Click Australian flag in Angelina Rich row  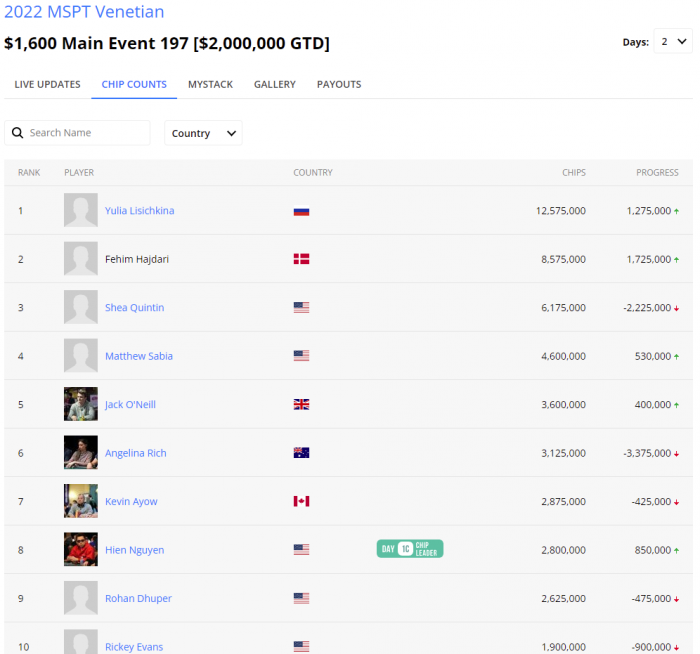(x=301, y=453)
